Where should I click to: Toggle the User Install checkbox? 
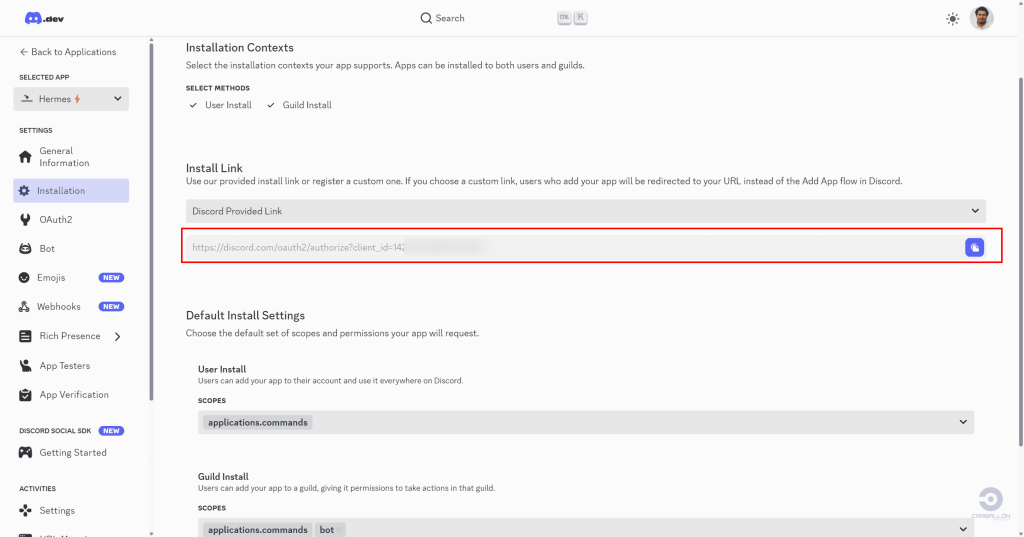194,105
